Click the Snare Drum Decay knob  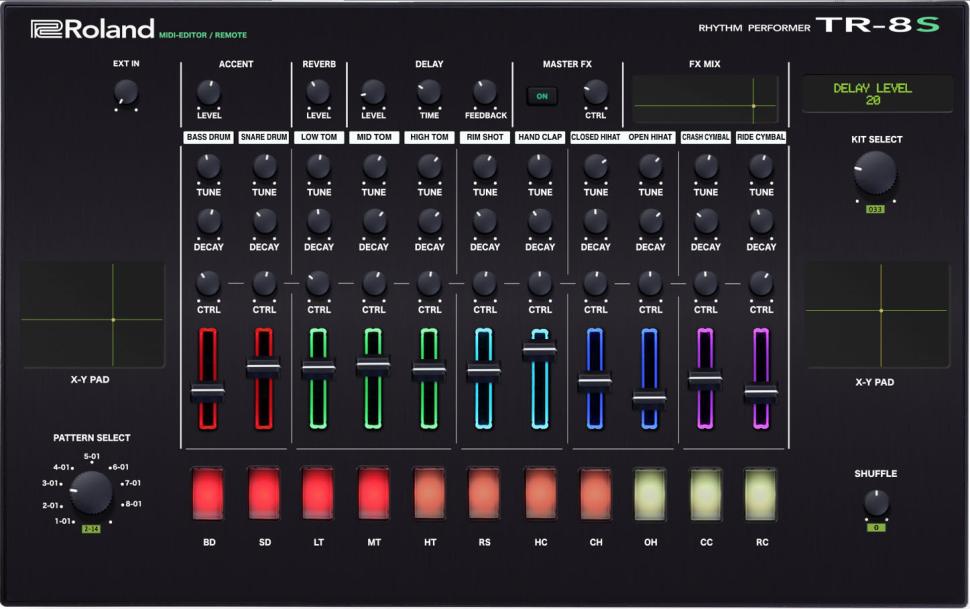click(x=264, y=221)
